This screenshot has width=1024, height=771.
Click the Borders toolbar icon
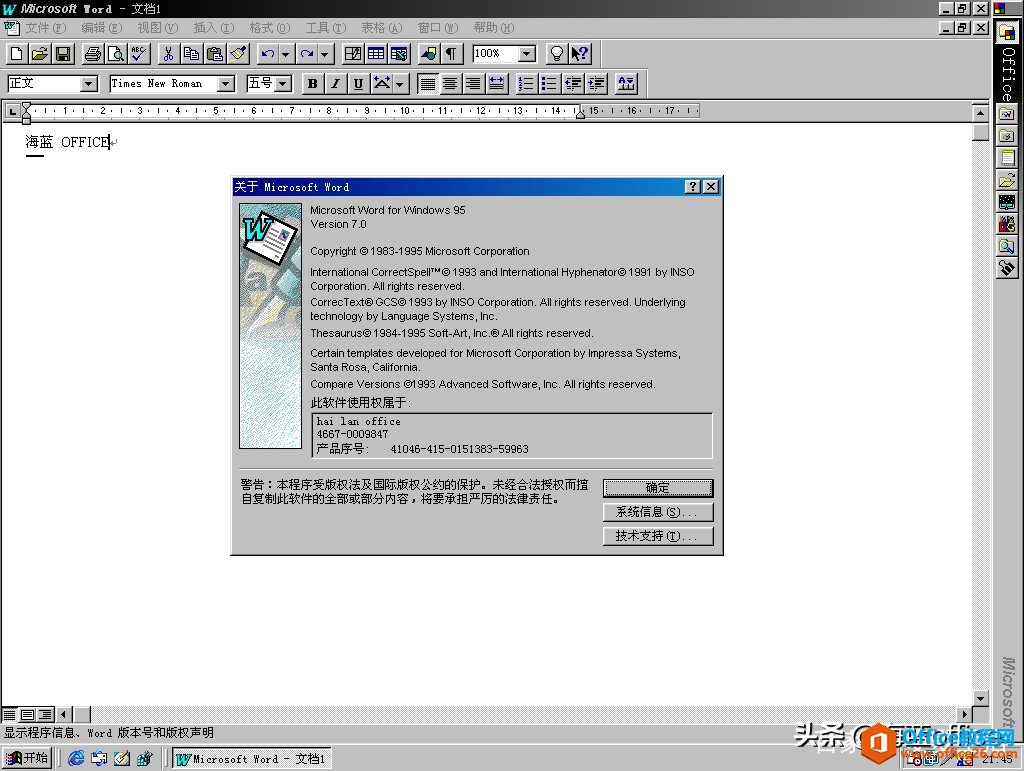[x=626, y=84]
